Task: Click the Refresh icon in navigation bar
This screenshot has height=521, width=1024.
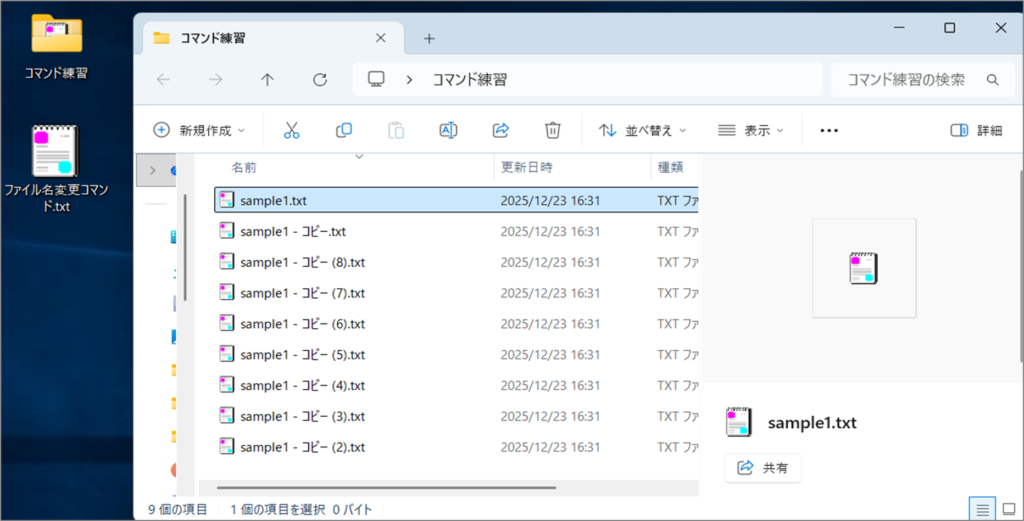Action: 320,80
